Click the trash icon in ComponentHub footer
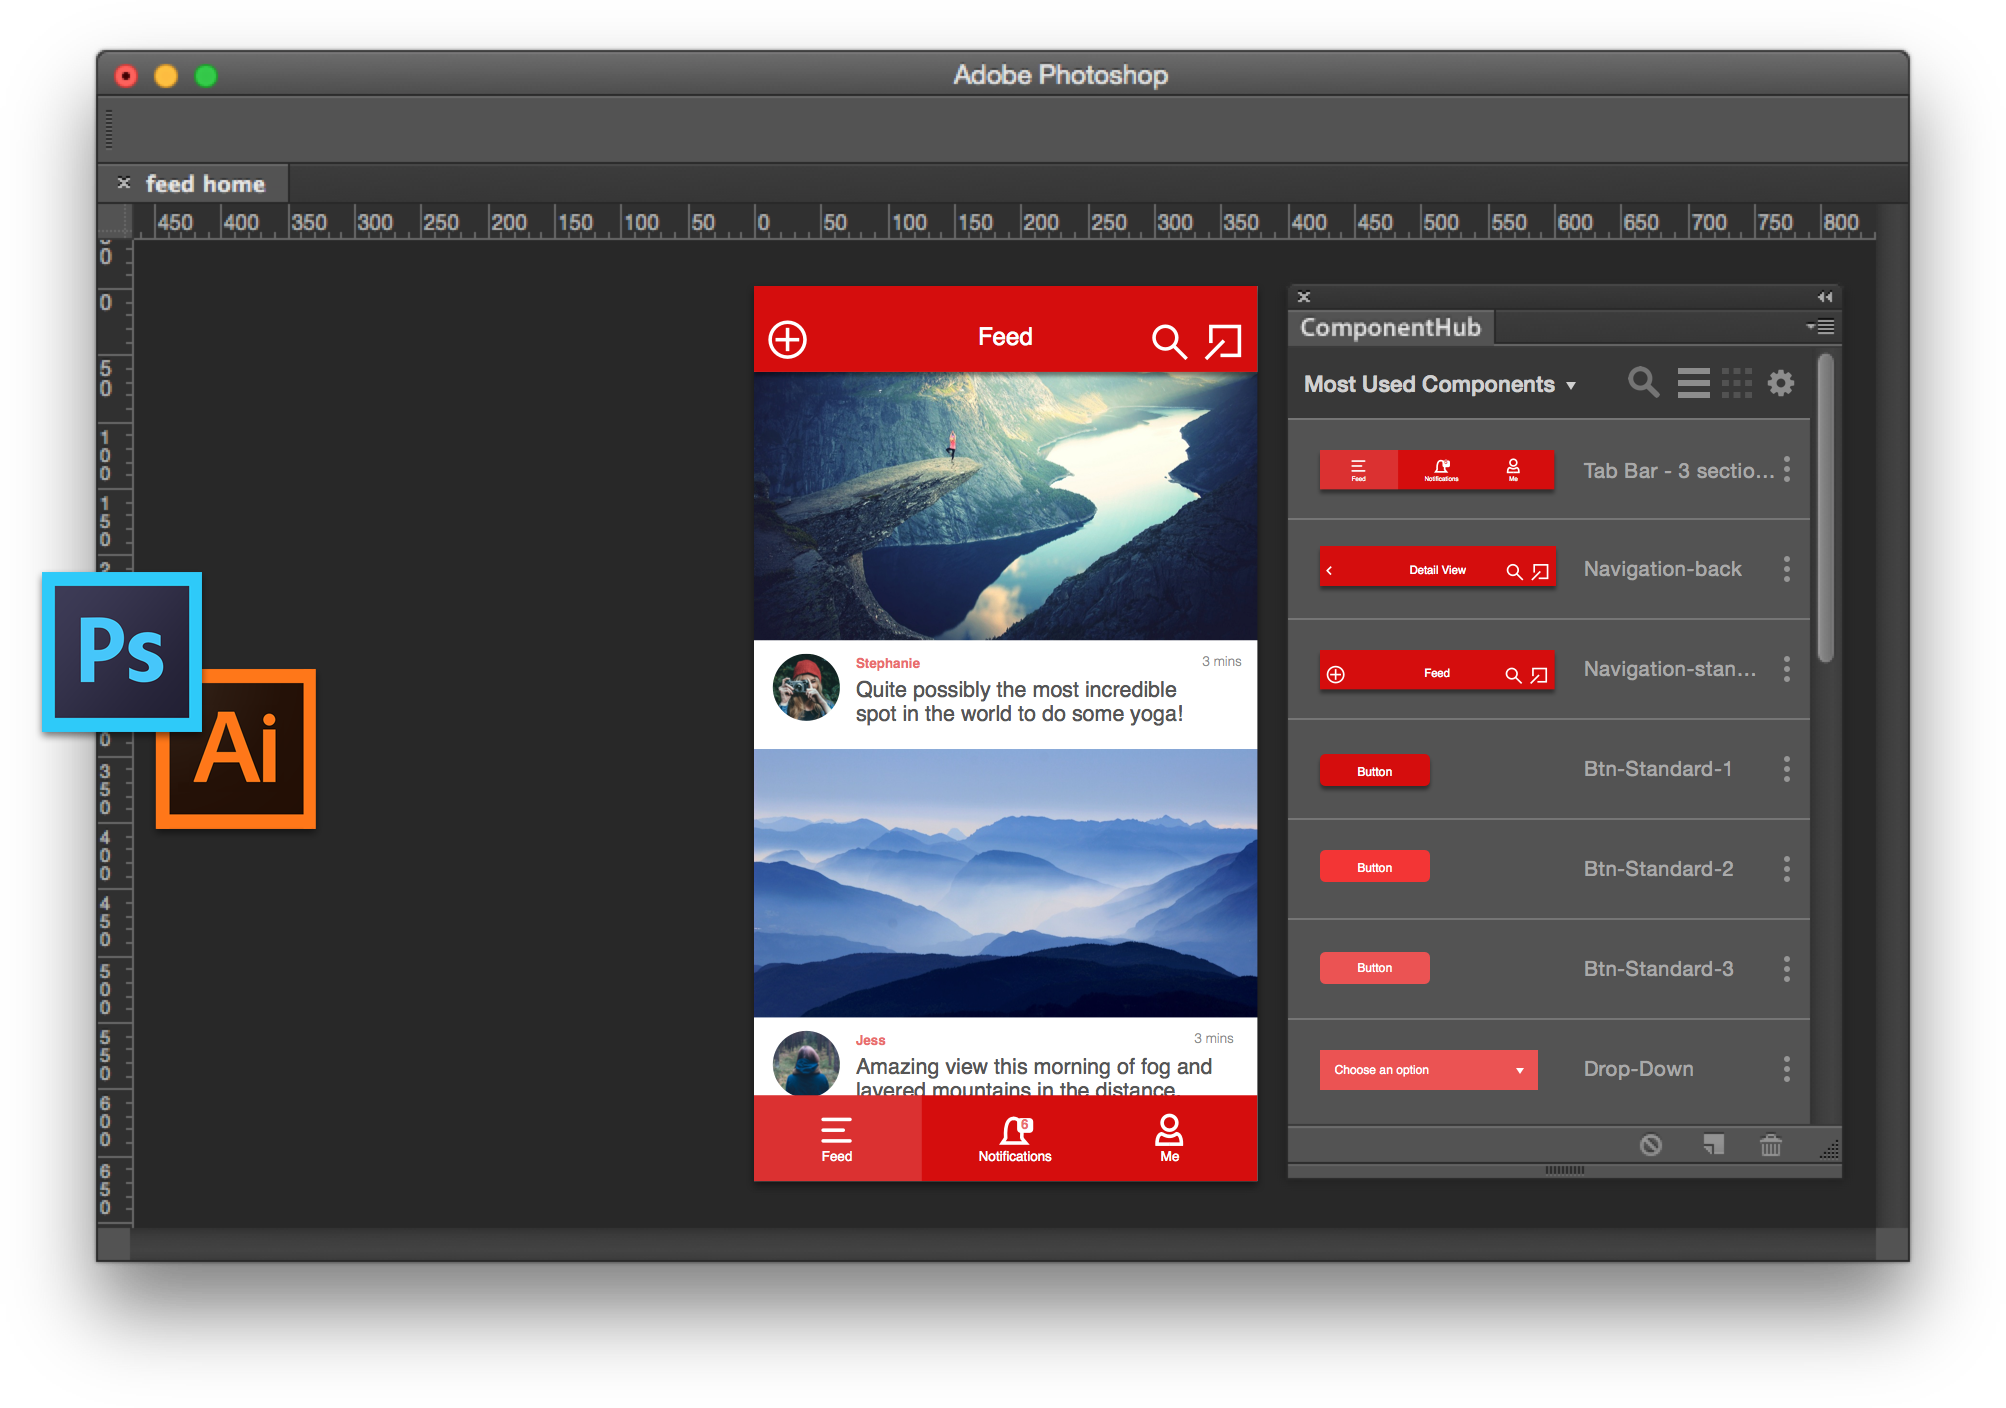2006x1408 pixels. [1770, 1145]
